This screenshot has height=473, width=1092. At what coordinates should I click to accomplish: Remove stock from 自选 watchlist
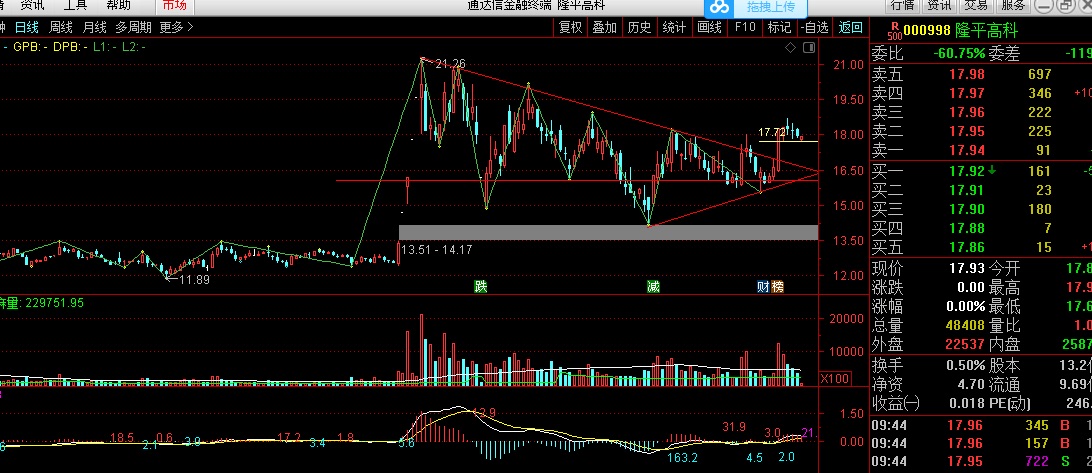point(815,27)
